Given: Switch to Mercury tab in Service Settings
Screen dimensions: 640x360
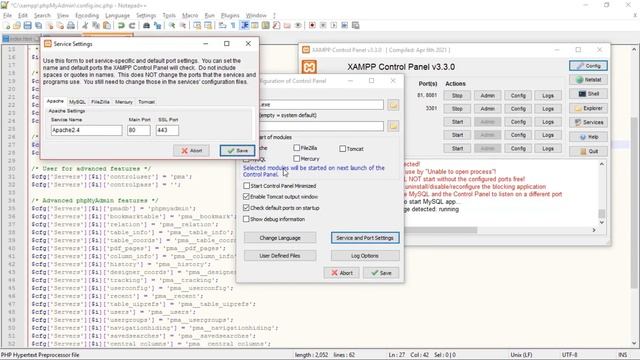Looking at the screenshot, I should (x=124, y=102).
